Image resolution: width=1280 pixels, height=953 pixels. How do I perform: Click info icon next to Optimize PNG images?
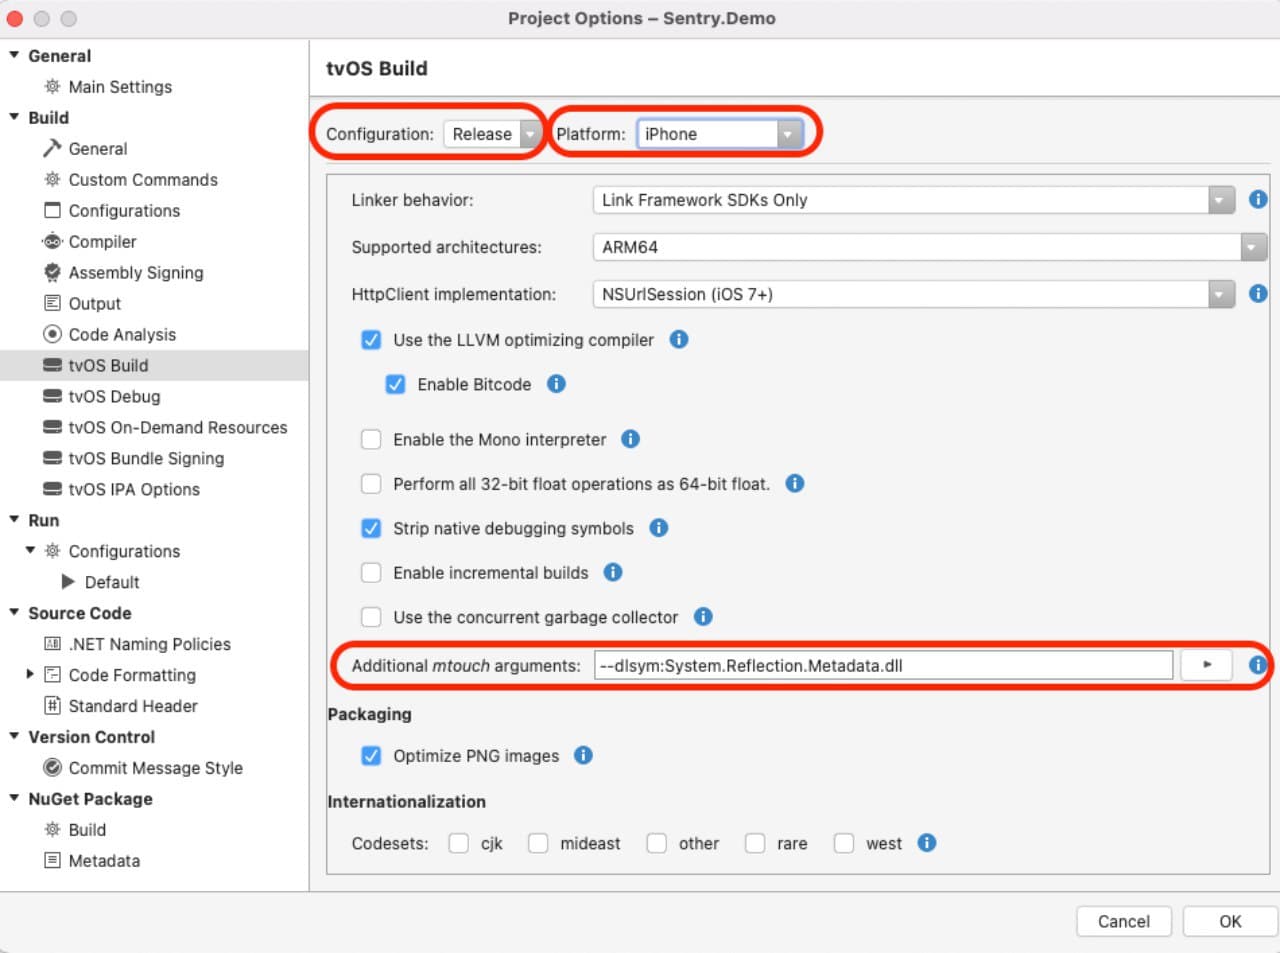point(583,756)
